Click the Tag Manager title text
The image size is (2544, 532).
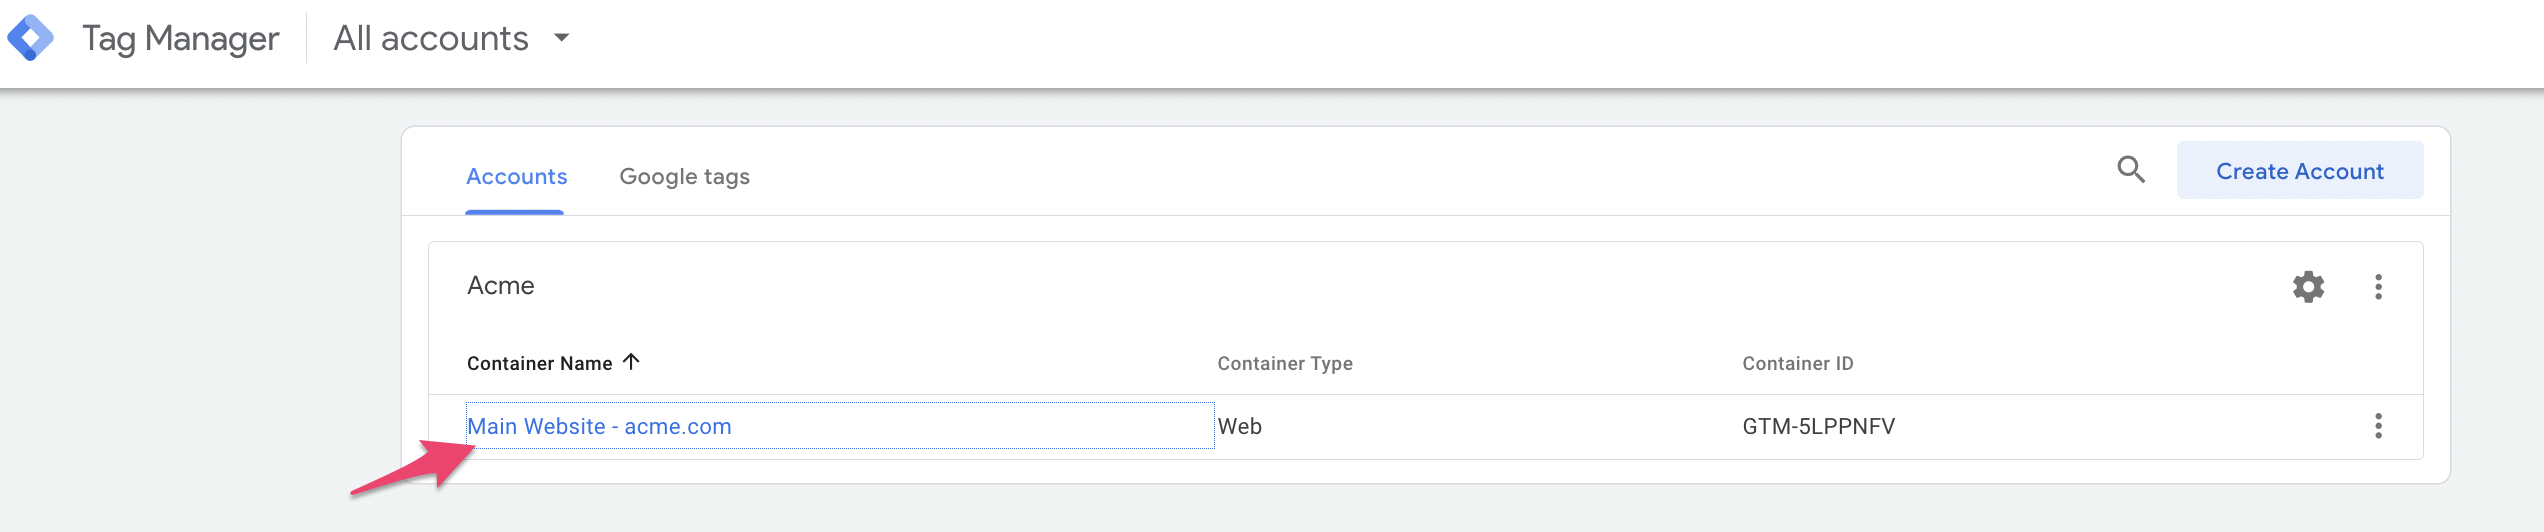tap(181, 39)
